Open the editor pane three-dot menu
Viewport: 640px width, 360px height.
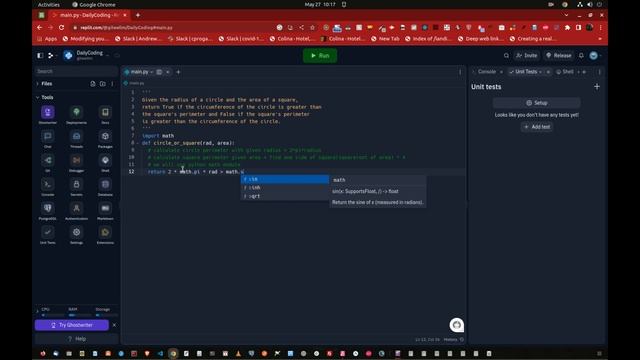point(460,72)
